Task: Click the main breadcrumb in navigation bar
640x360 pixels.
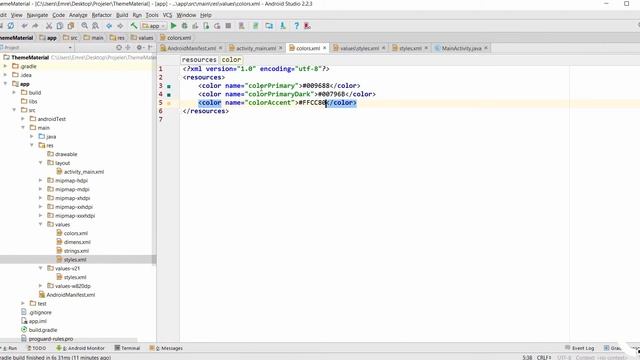Action: 94,38
